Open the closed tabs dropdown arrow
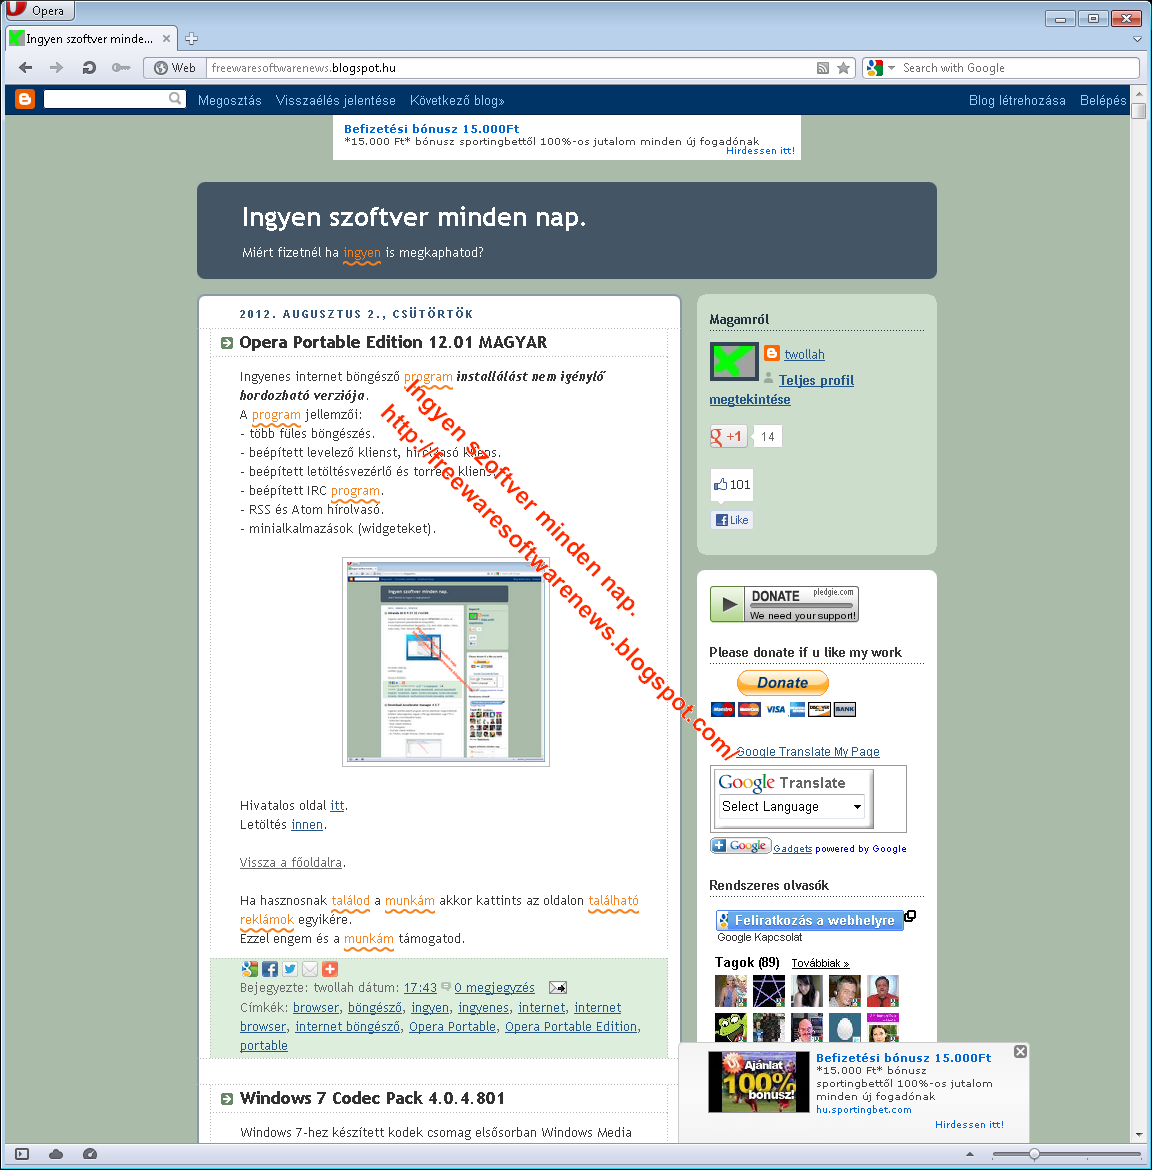 [1137, 39]
